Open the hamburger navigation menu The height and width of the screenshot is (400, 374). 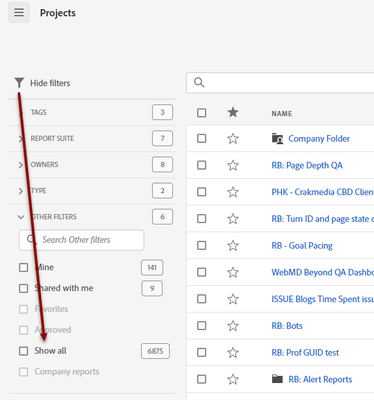[19, 12]
